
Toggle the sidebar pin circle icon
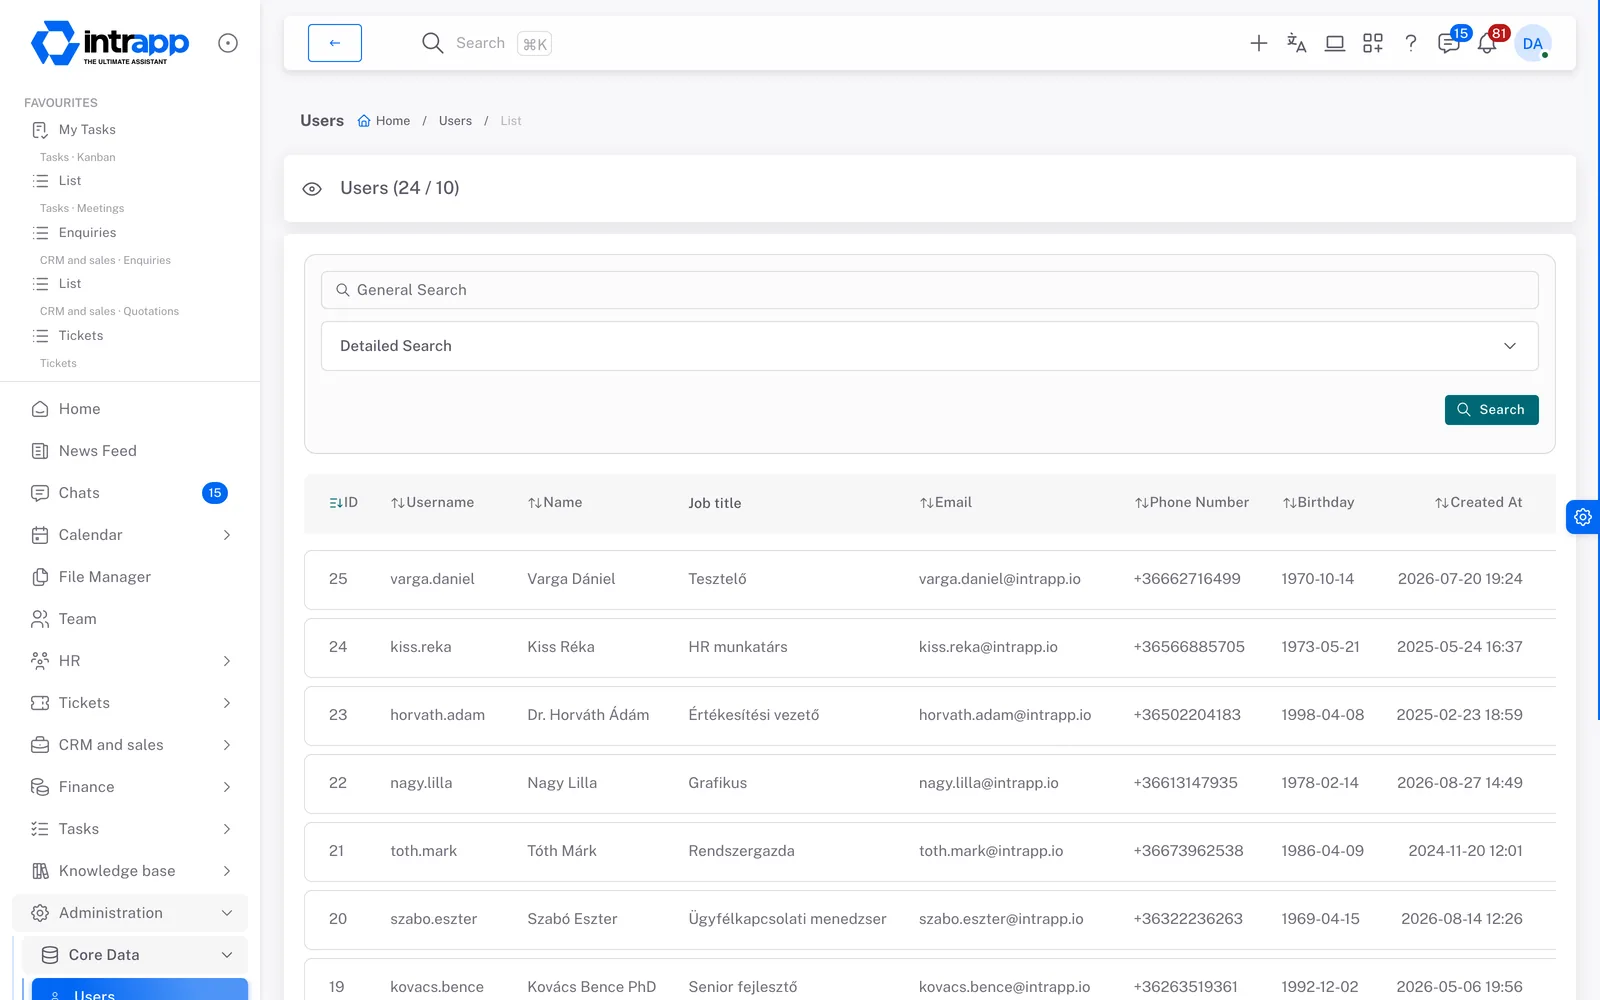(228, 43)
